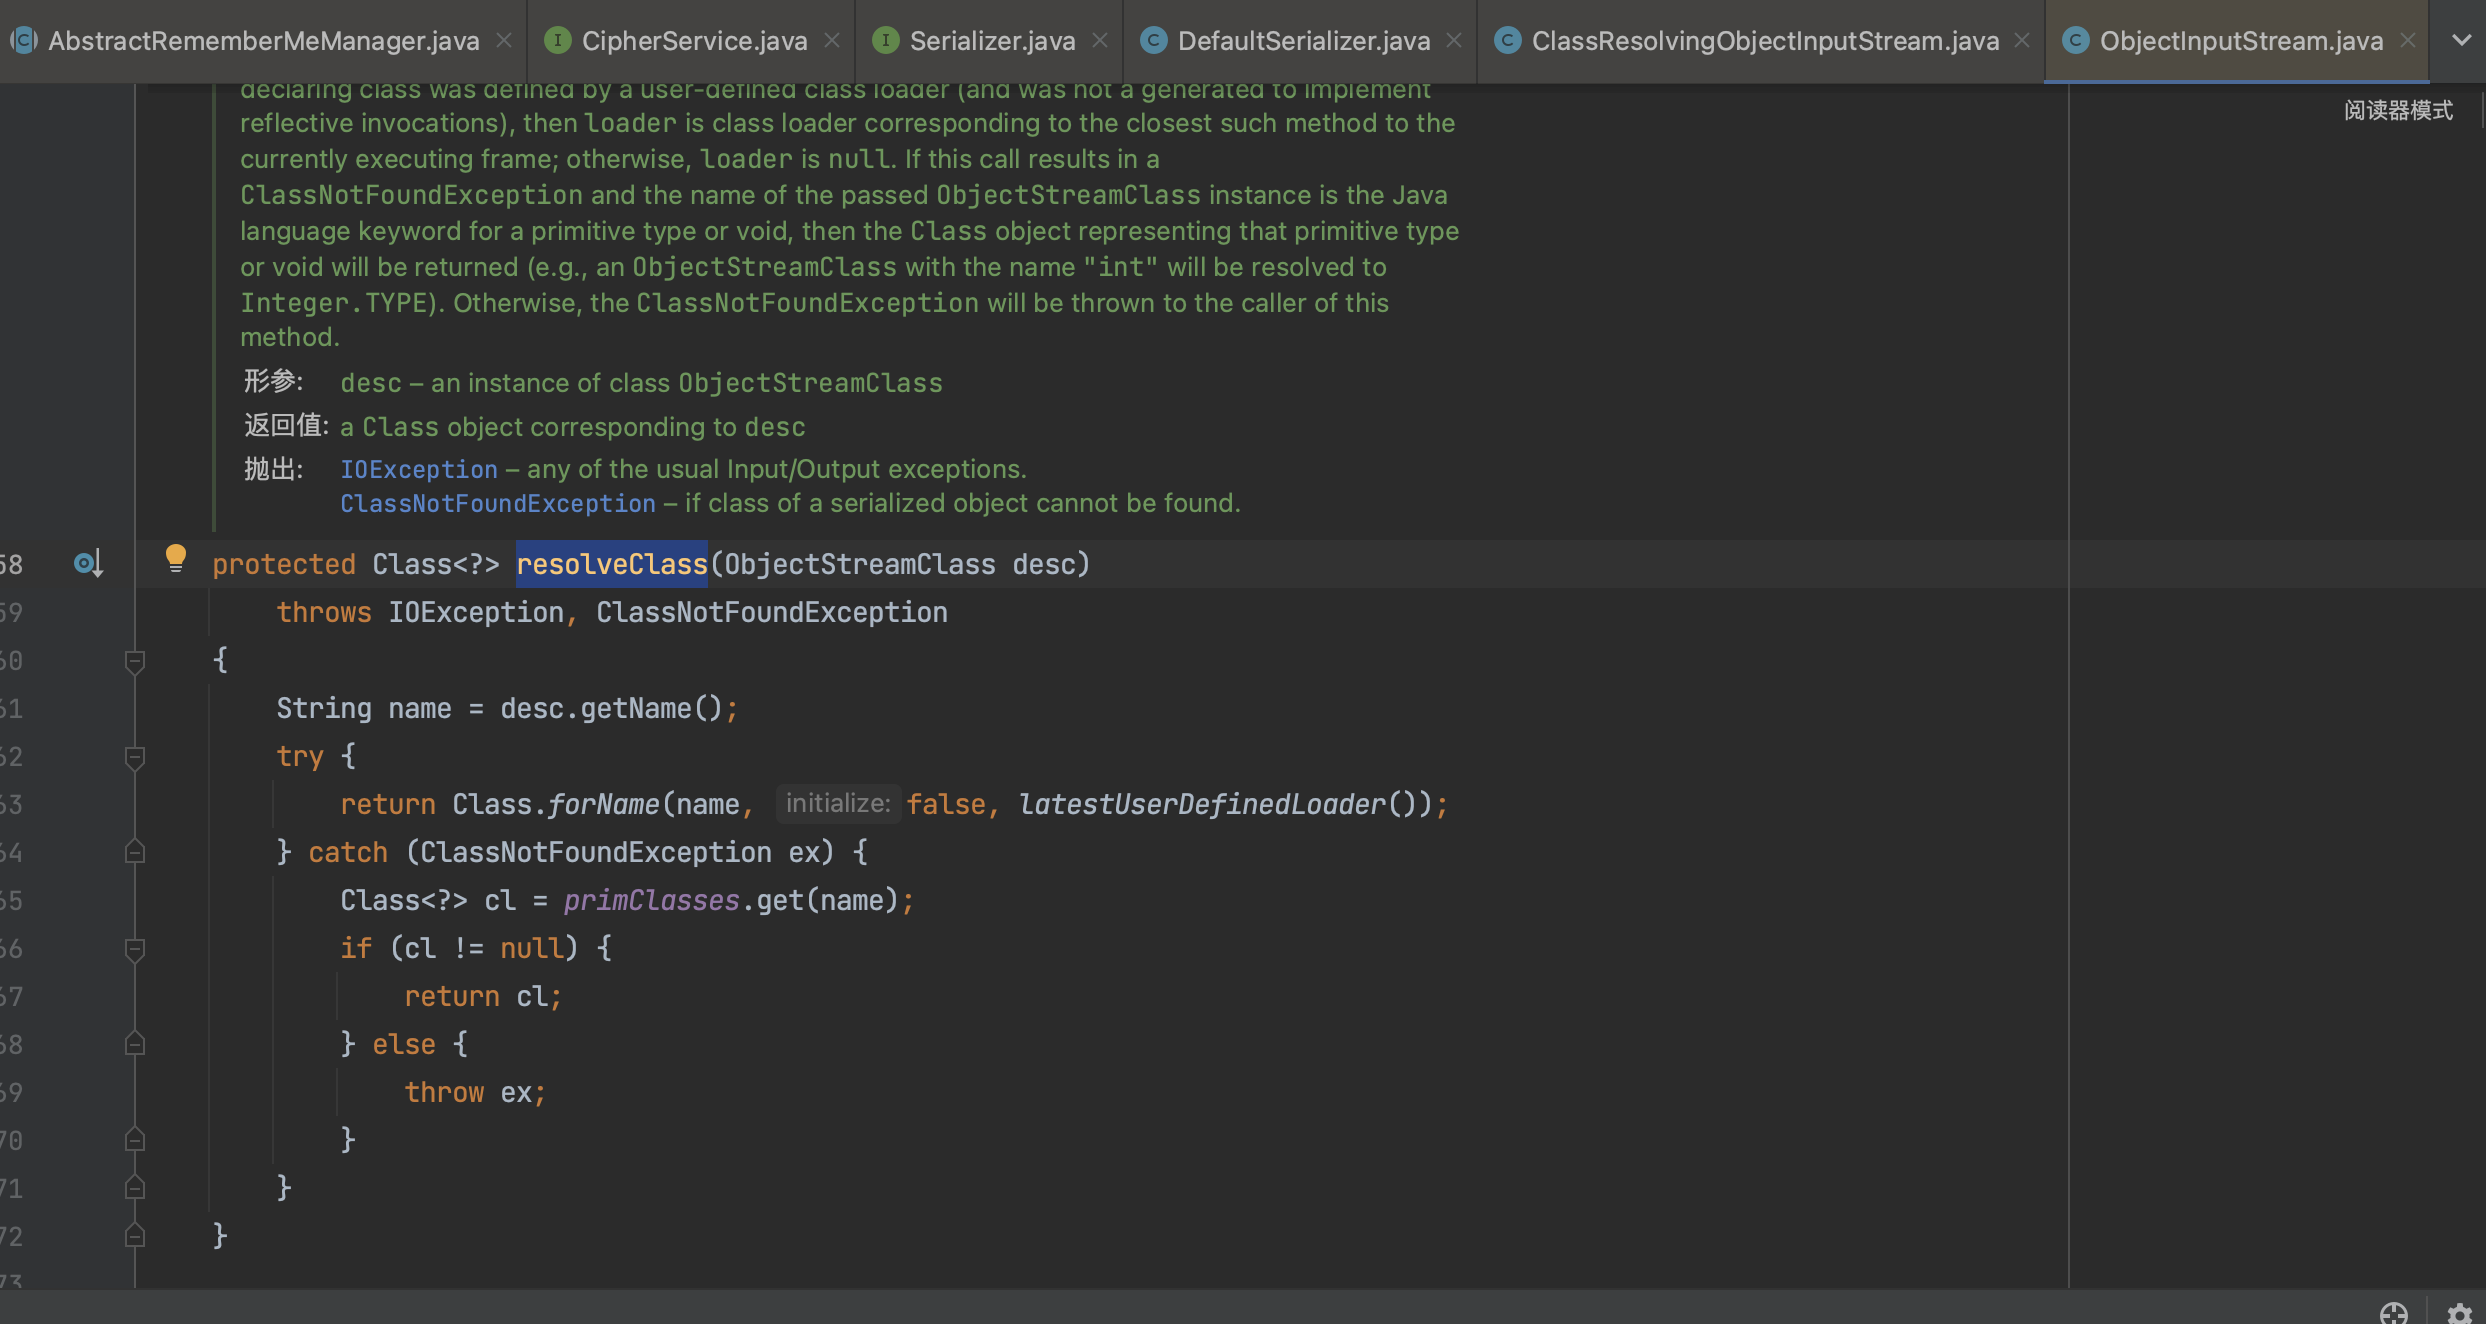This screenshot has width=2486, height=1324.
Task: Switch to AbstractRememberMeManager.java tab
Action: click(x=262, y=41)
